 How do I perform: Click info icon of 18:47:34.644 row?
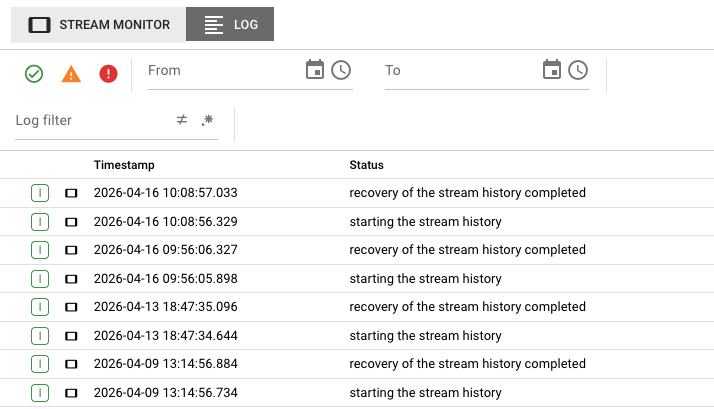point(40,336)
